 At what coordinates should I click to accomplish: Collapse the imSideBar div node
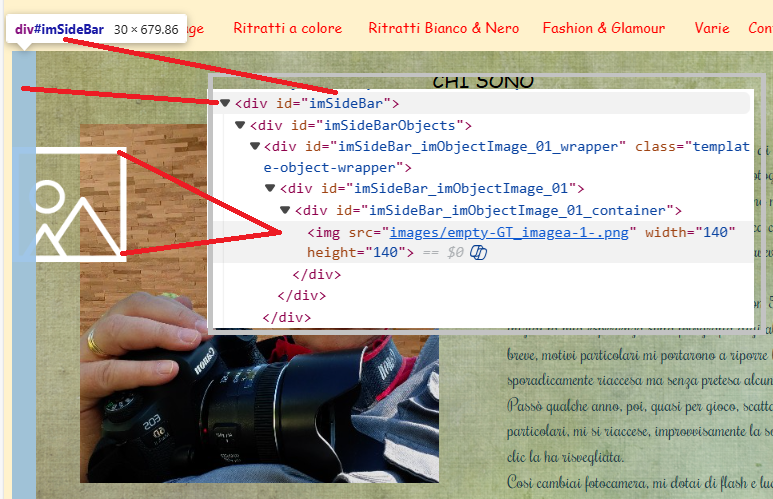(225, 103)
